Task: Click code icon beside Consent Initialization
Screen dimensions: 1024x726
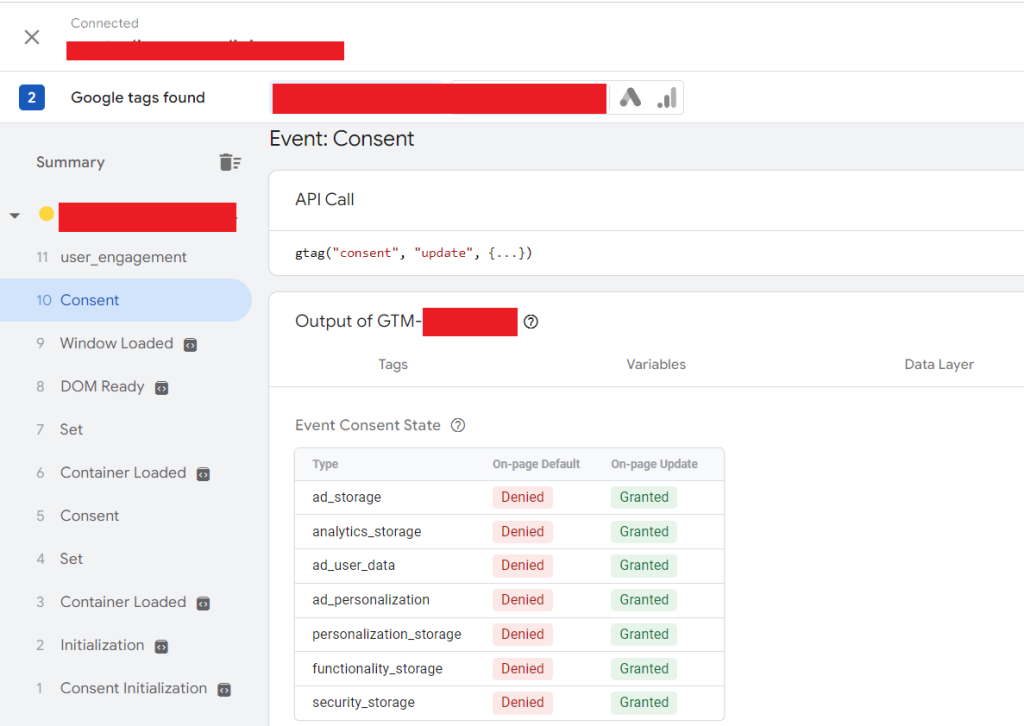Action: pos(224,689)
